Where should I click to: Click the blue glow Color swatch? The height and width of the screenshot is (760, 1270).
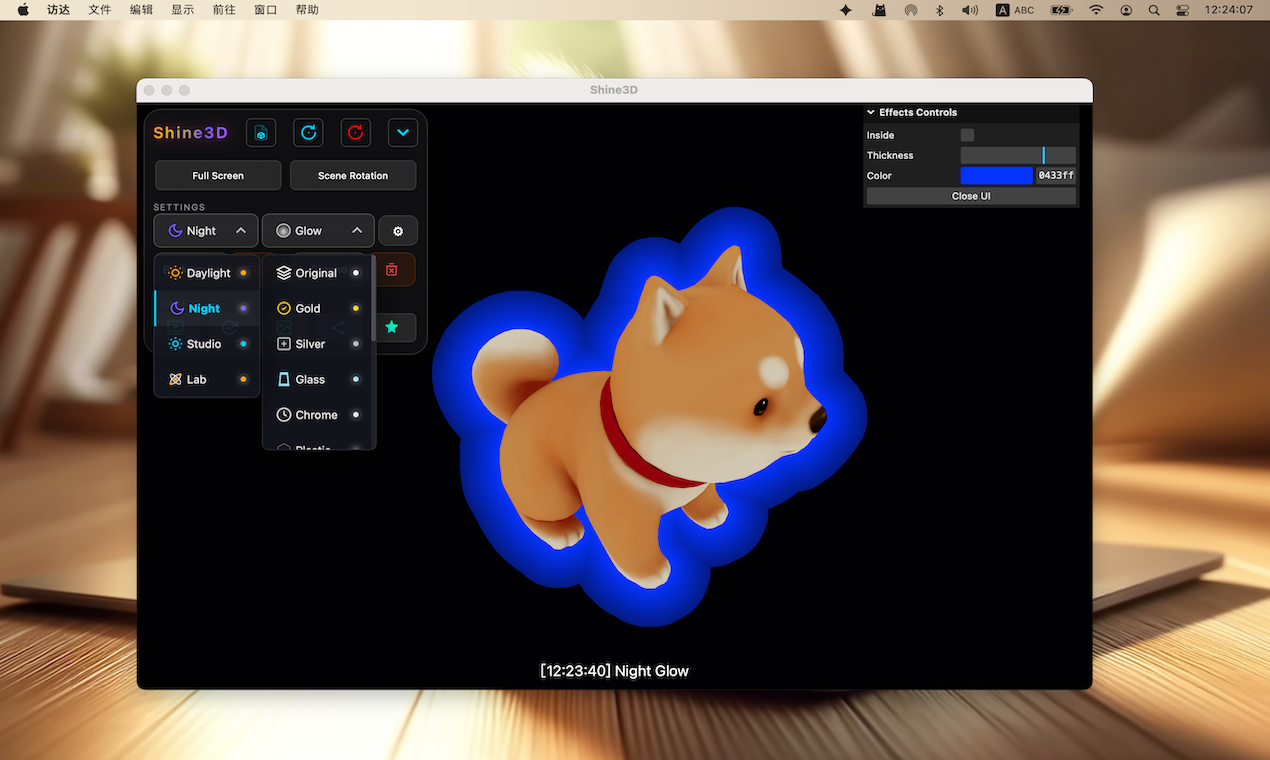[x=996, y=175]
